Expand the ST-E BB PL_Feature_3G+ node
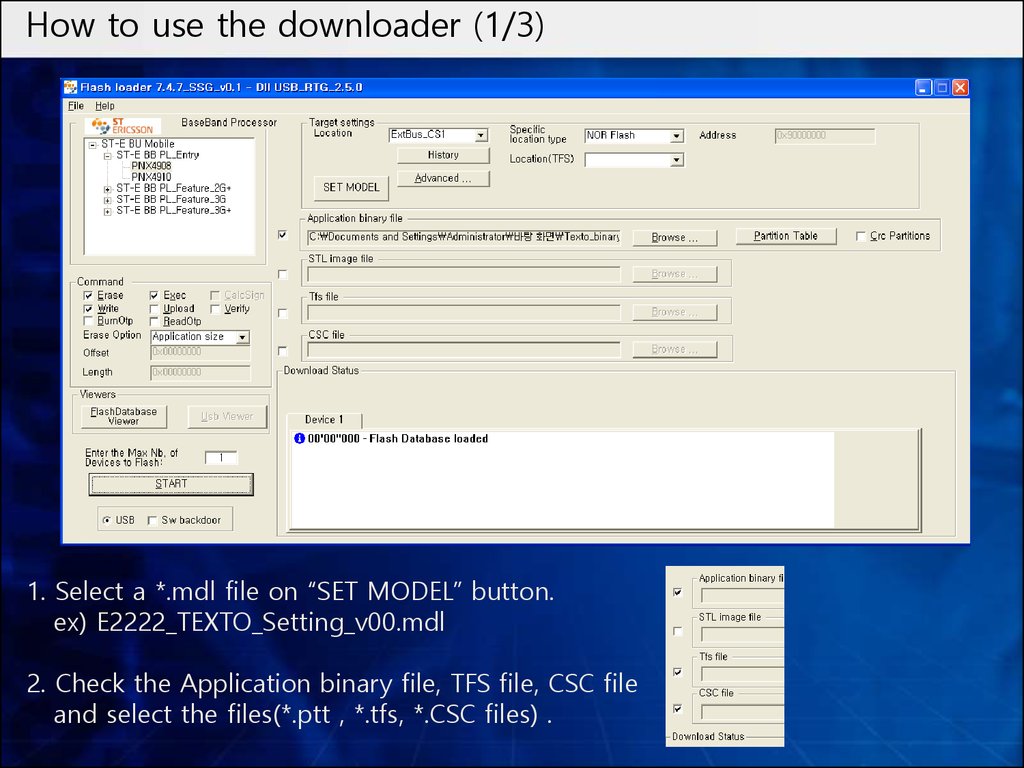Image resolution: width=1024 pixels, height=768 pixels. click(108, 212)
